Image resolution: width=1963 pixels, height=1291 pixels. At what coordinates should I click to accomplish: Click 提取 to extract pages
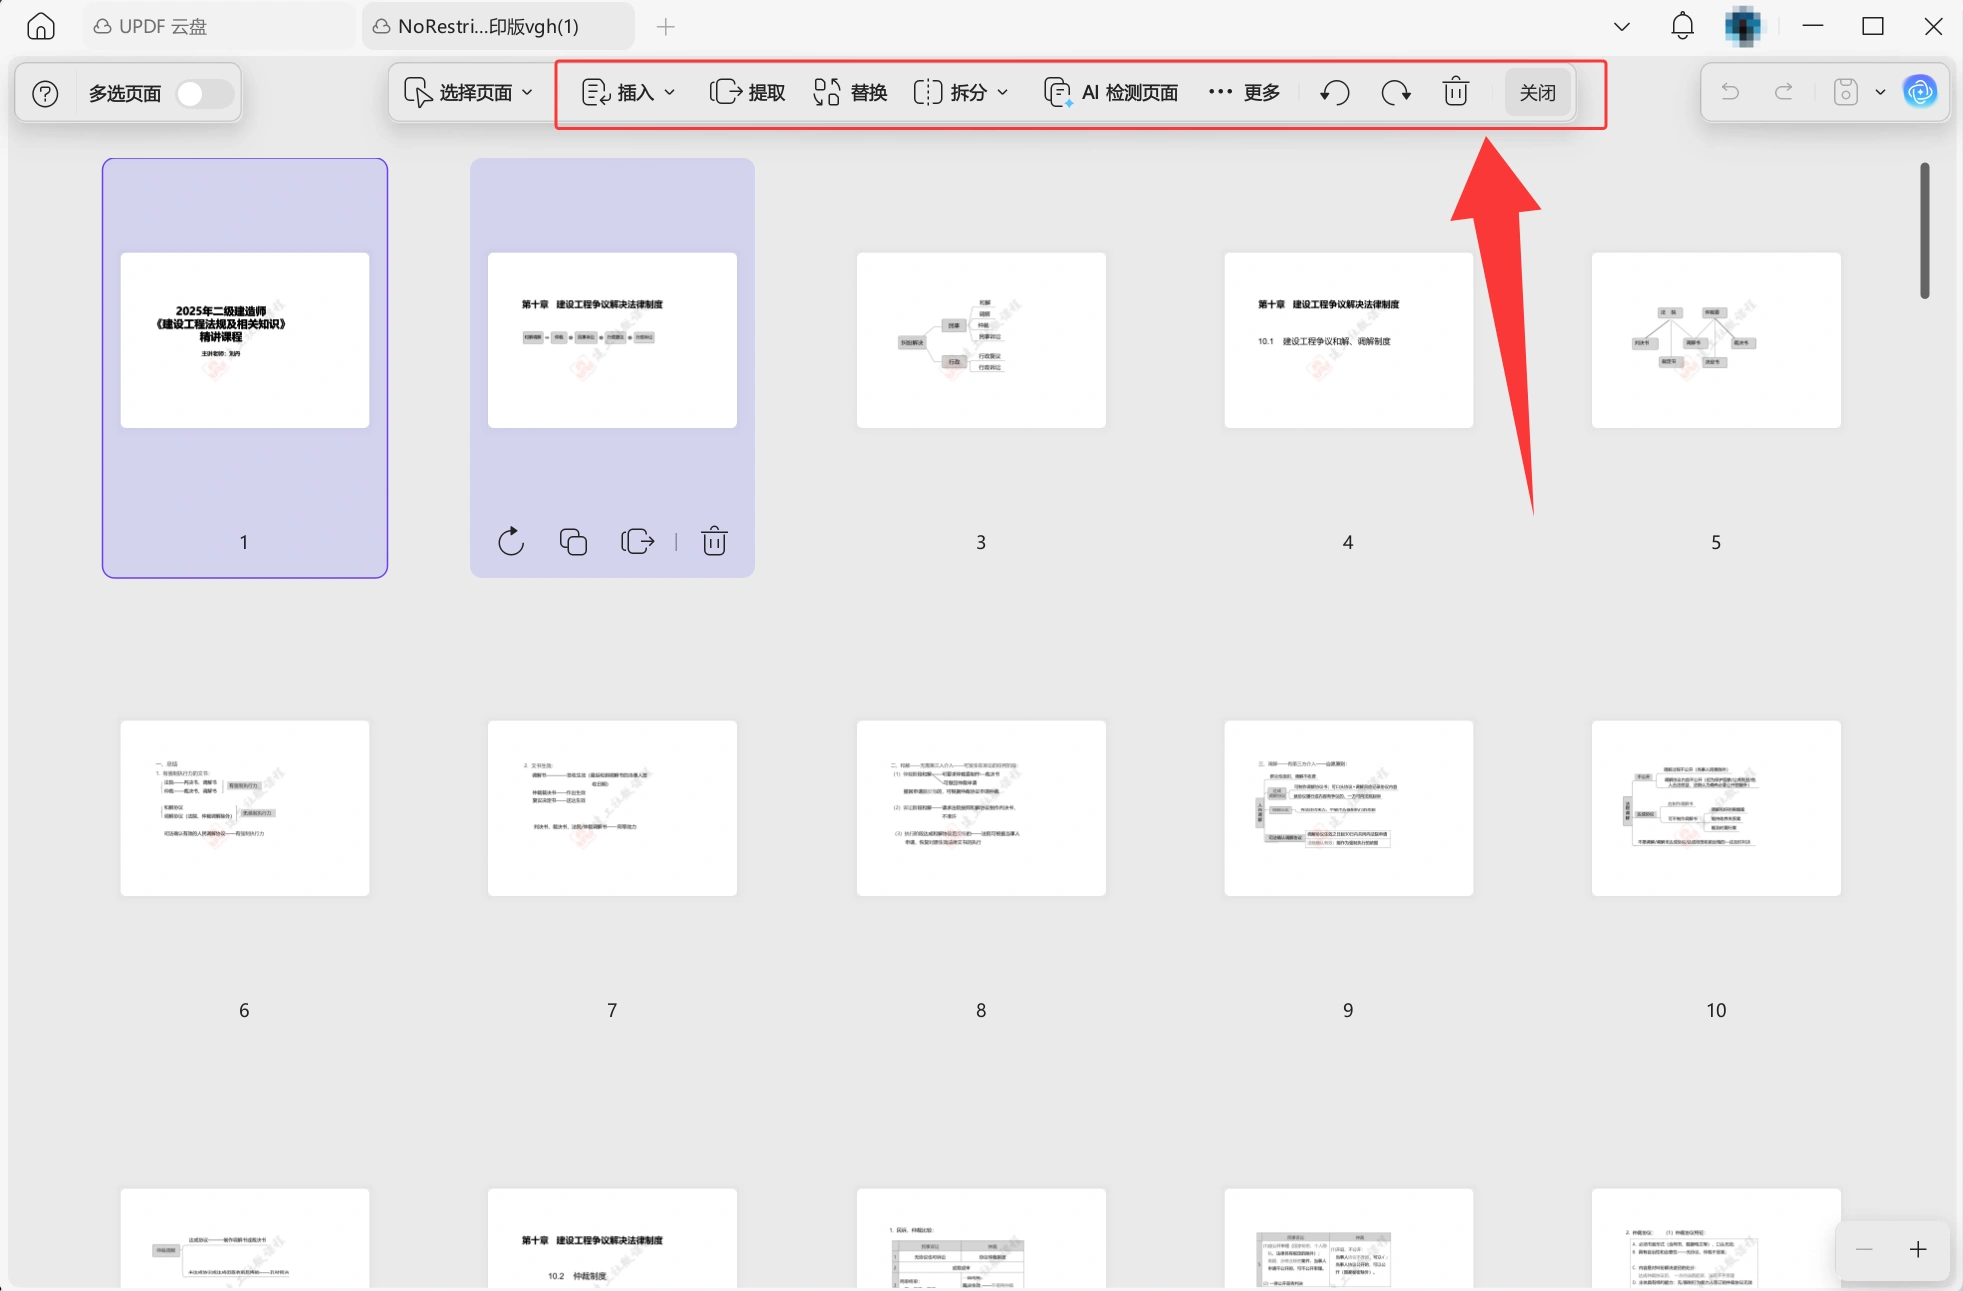point(747,93)
